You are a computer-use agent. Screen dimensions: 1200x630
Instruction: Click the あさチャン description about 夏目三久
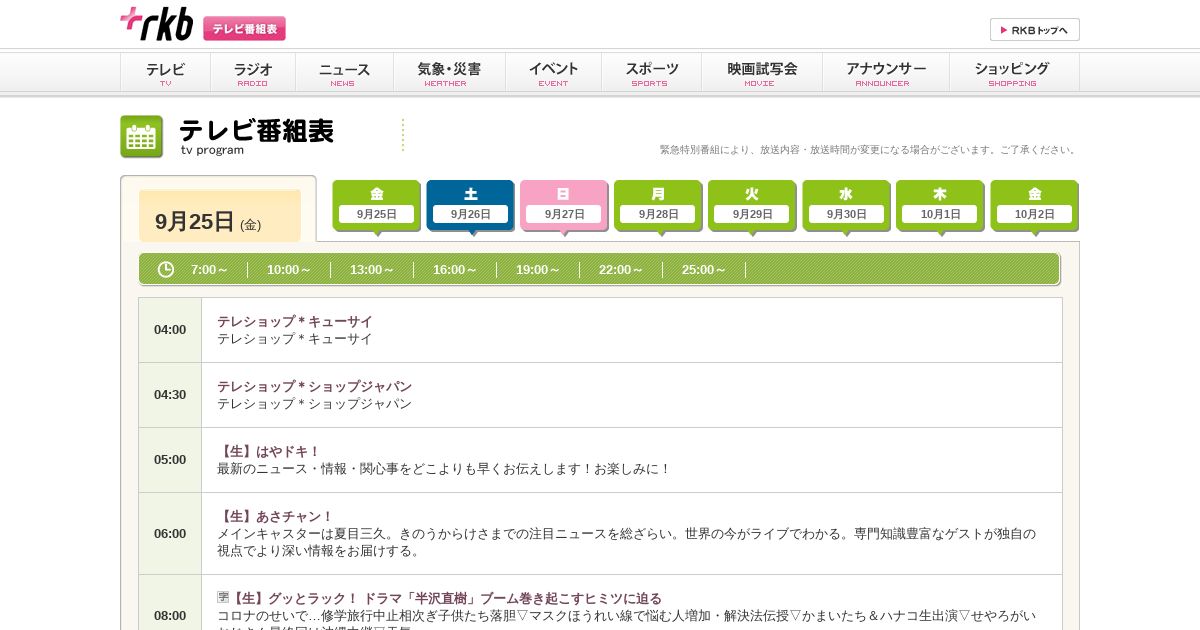click(627, 542)
